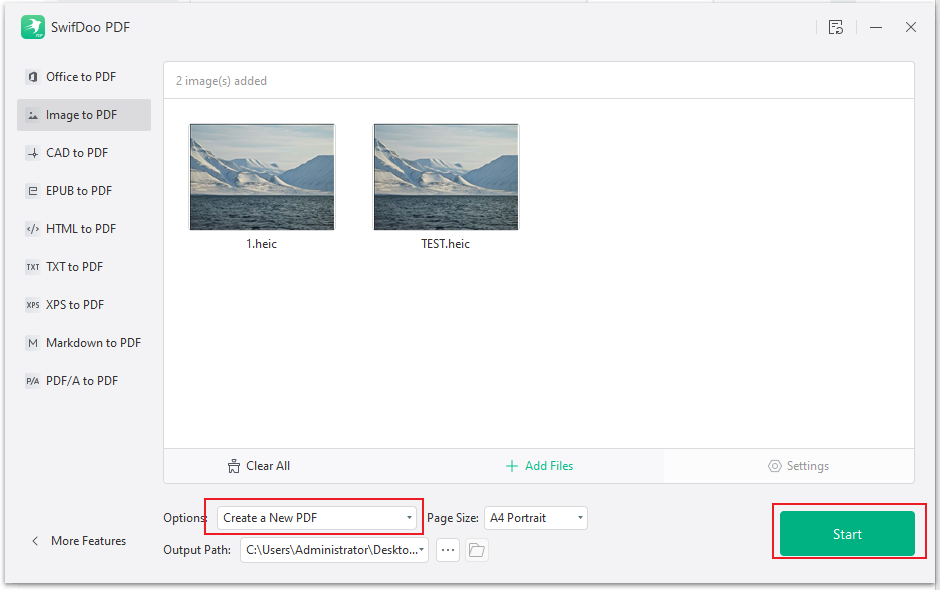Select the HTML to PDF tool icon

(31, 228)
